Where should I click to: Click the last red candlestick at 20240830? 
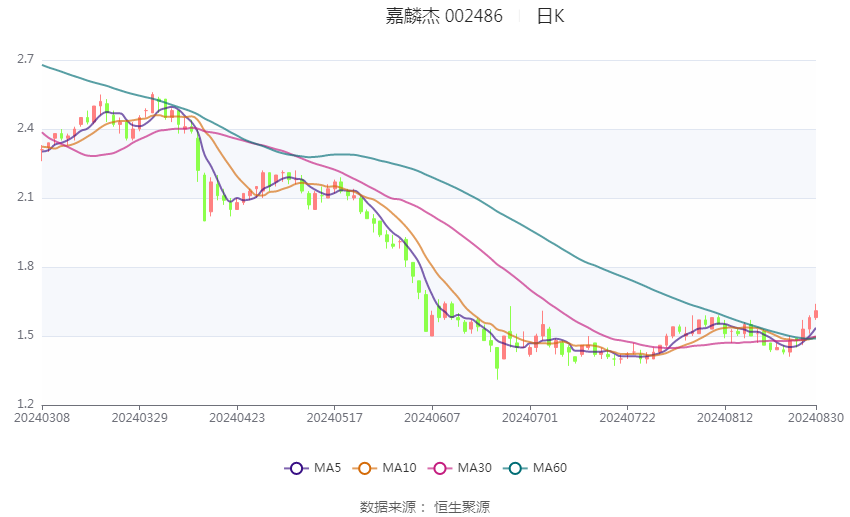tap(816, 313)
